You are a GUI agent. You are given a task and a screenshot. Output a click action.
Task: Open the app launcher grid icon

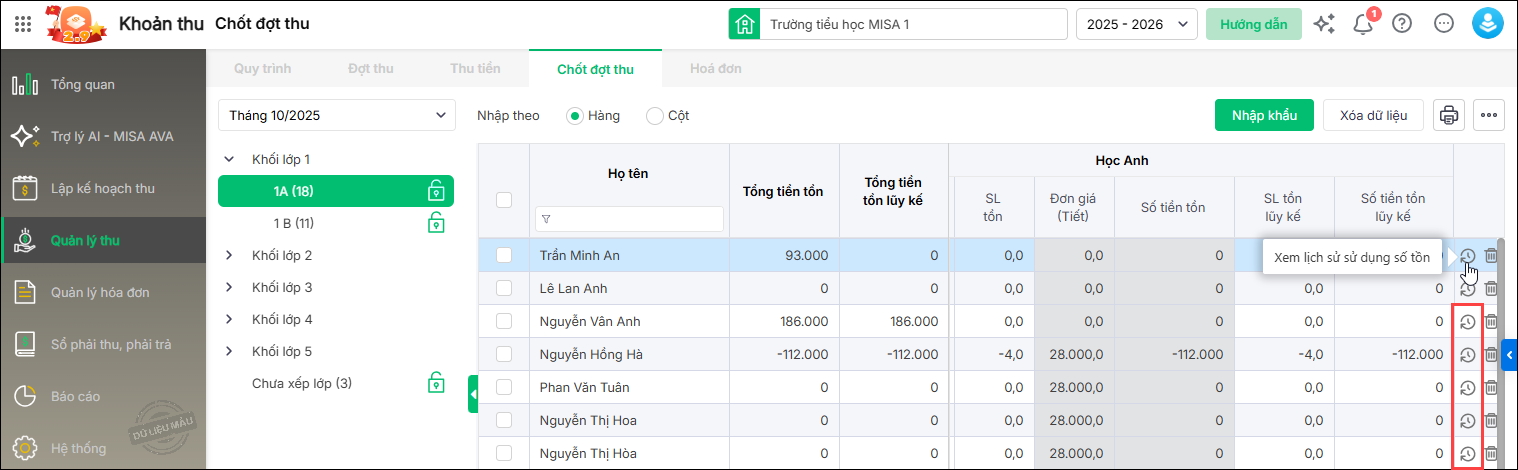click(x=23, y=24)
